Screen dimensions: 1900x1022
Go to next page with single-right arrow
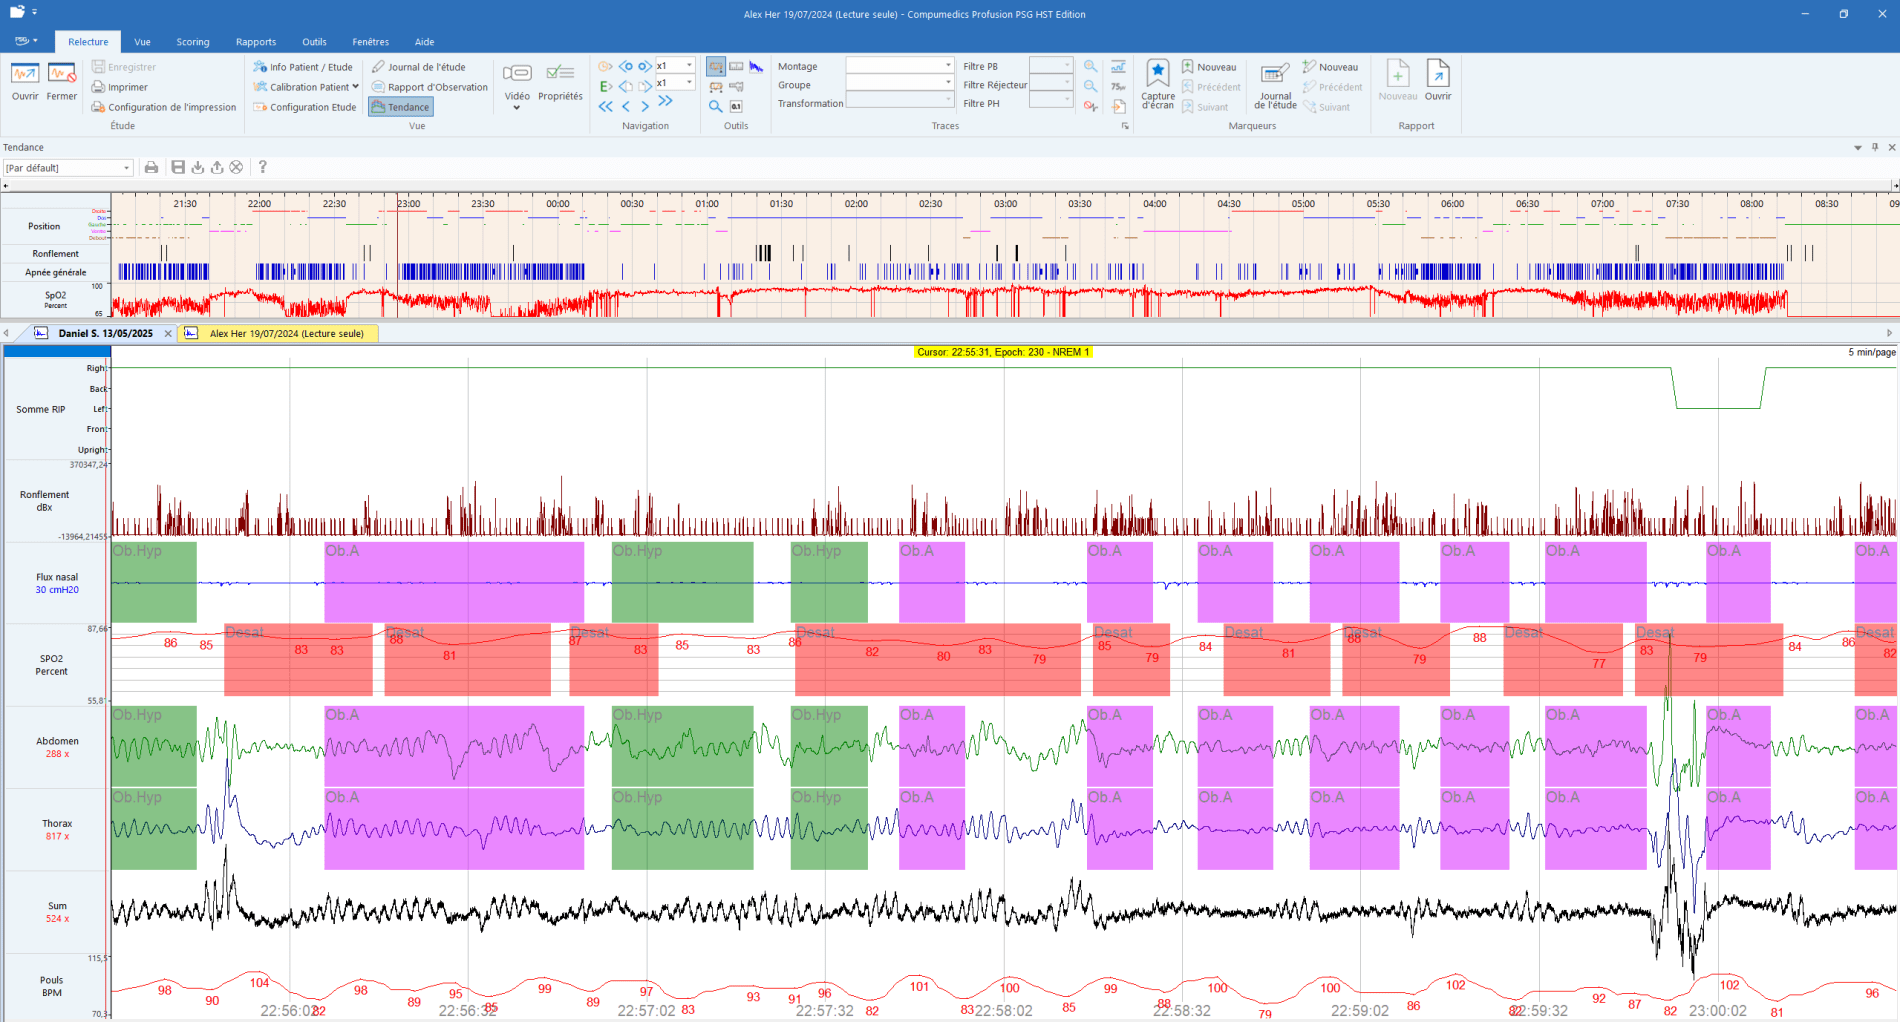point(645,106)
